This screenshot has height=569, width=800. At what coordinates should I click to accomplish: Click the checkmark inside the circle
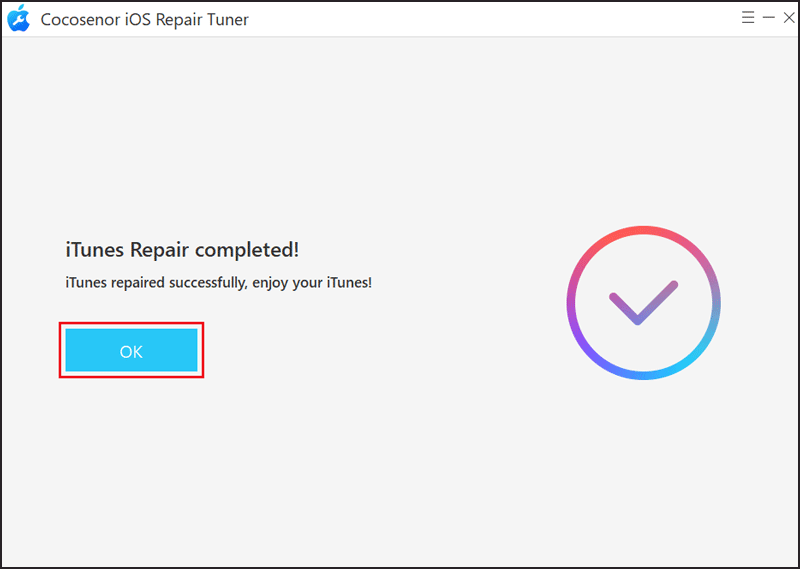[x=643, y=302]
